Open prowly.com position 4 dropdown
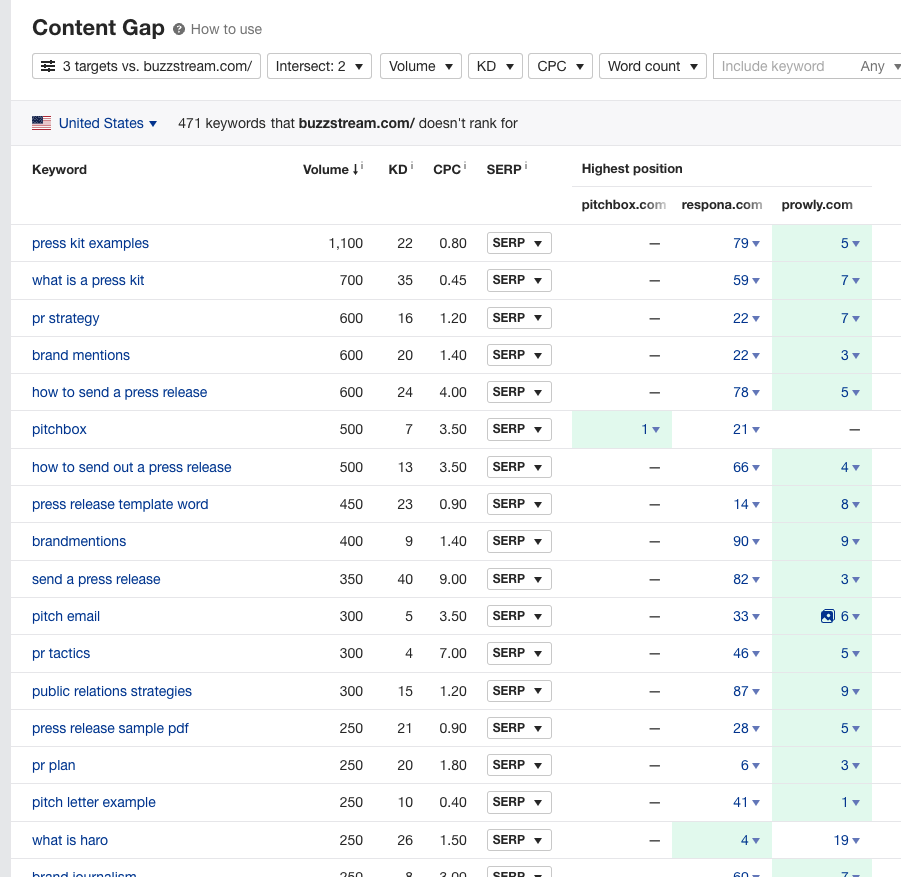 (850, 467)
